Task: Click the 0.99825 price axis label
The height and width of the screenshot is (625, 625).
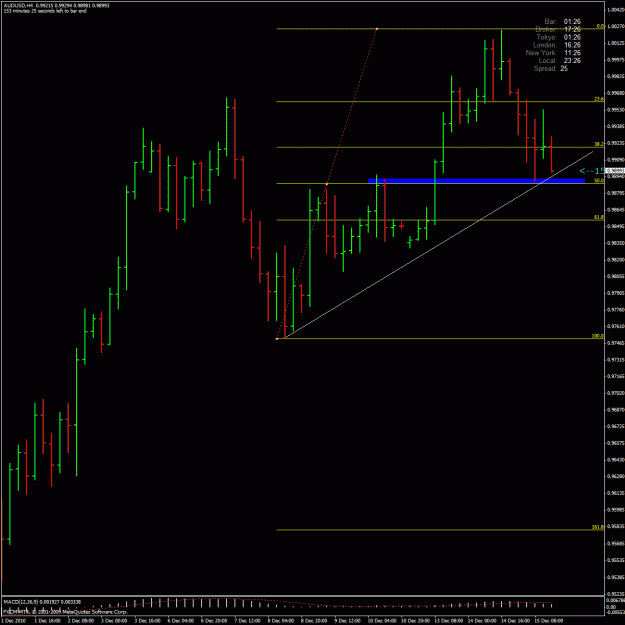Action: (x=616, y=77)
